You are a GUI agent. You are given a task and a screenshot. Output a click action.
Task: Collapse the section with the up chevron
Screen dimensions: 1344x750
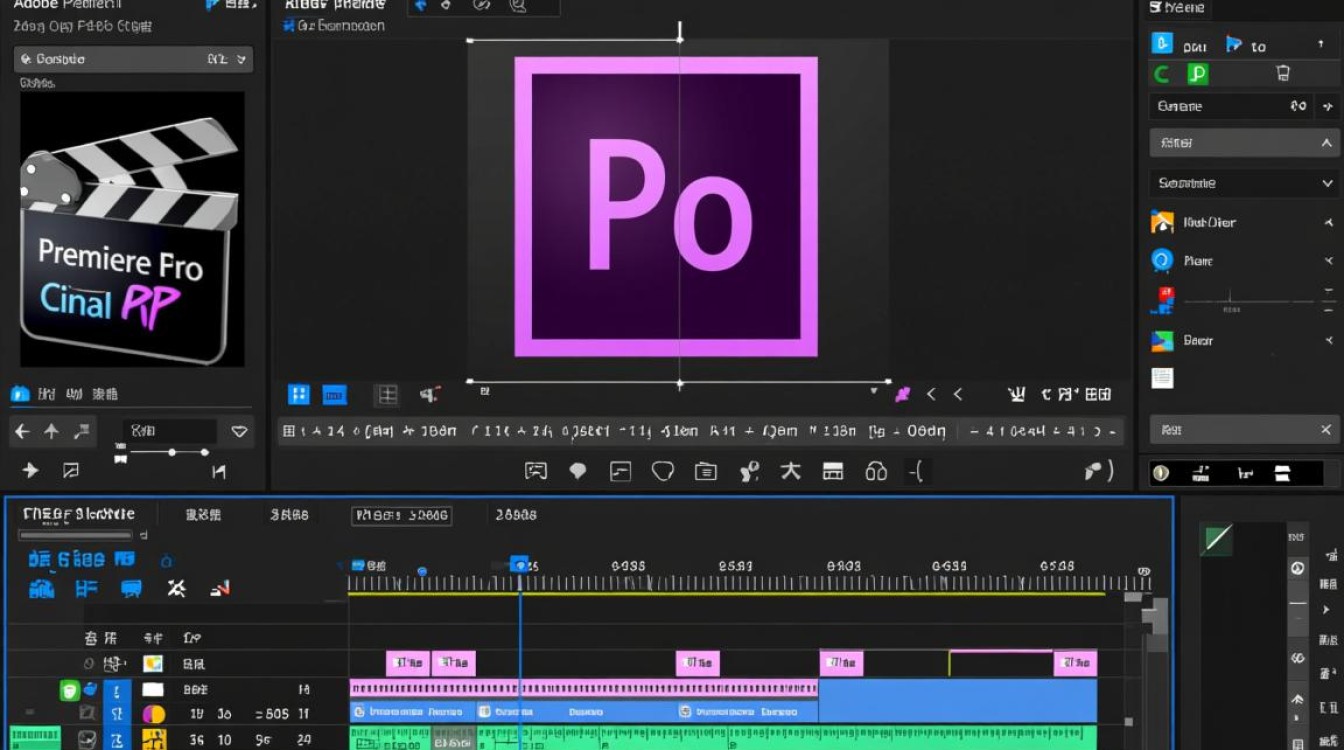pos(1328,143)
